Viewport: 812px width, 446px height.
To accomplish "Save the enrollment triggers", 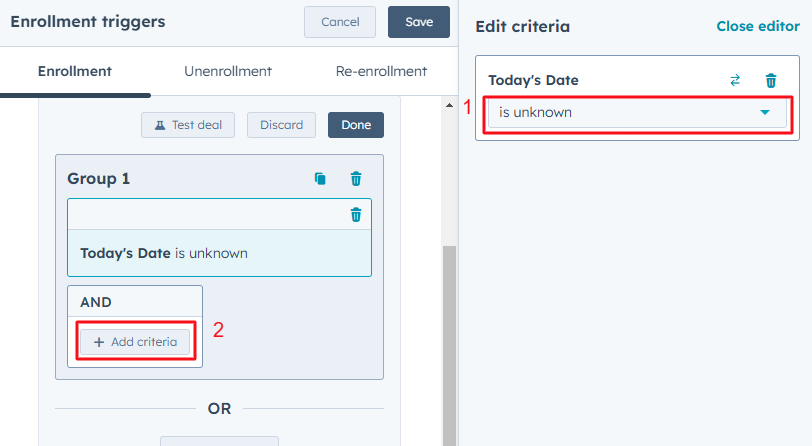I will point(419,22).
